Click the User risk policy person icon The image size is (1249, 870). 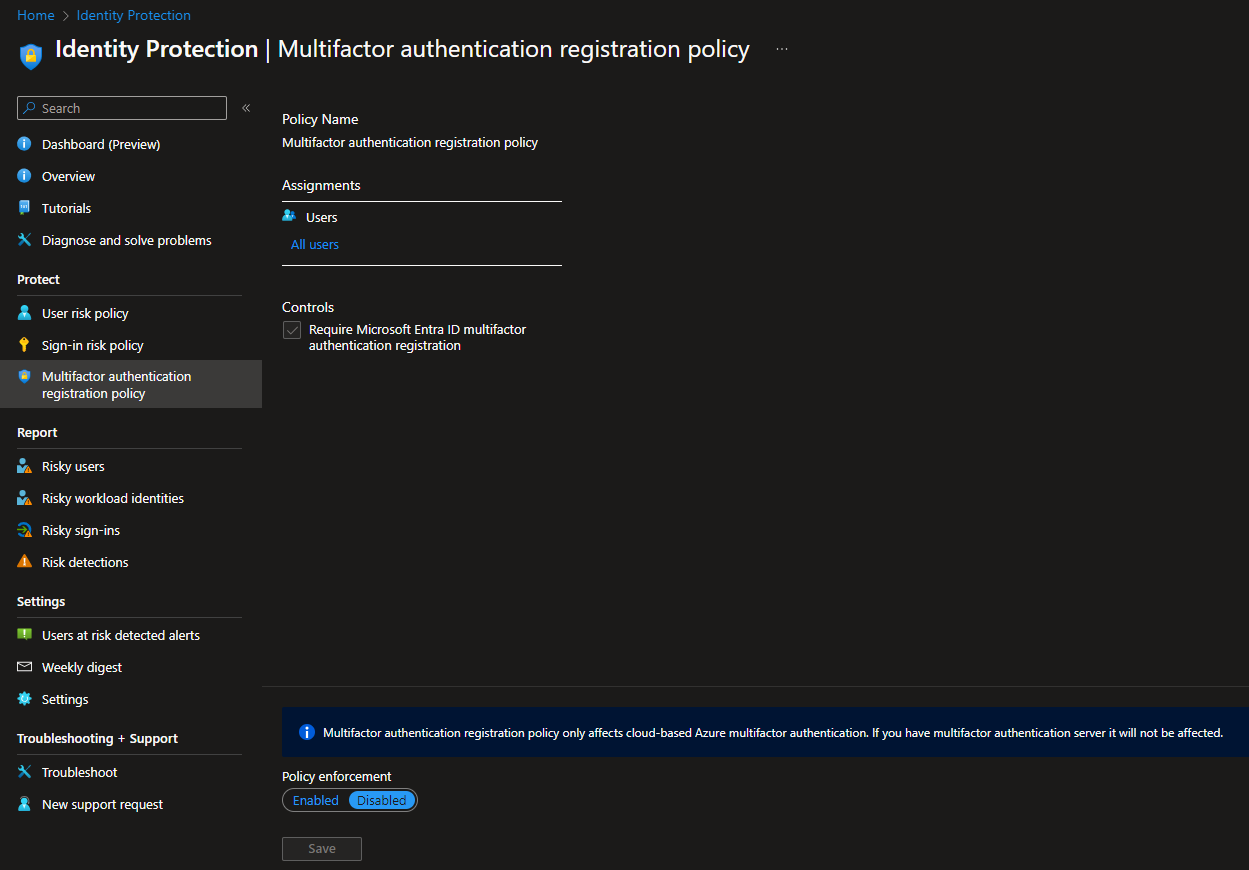coord(25,313)
